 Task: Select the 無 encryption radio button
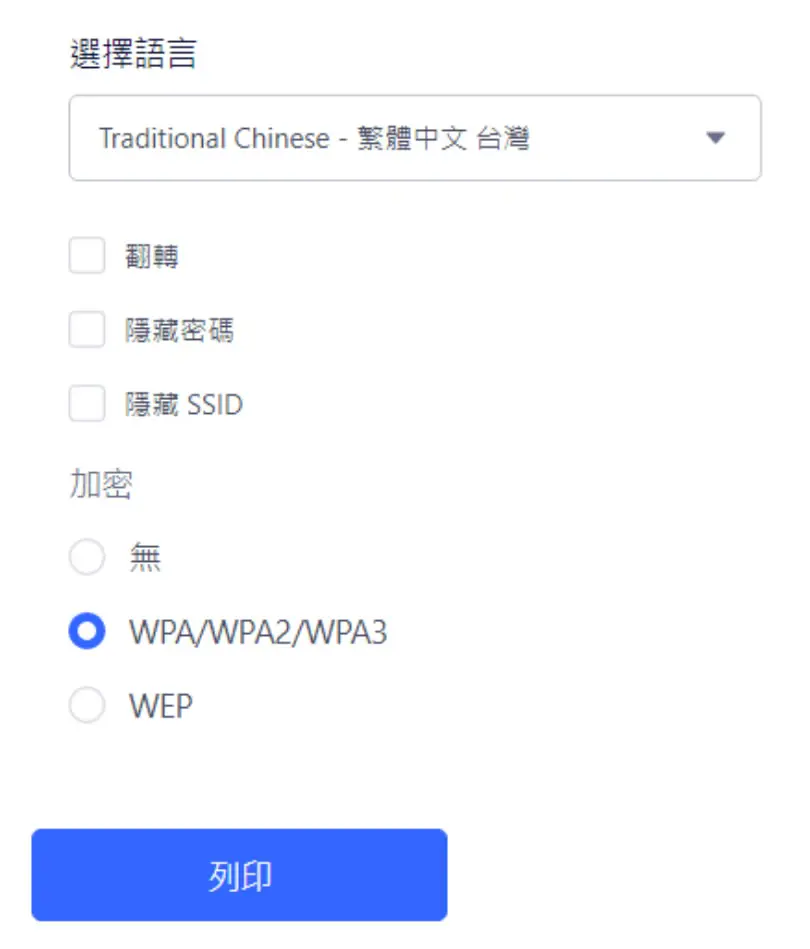[x=87, y=557]
